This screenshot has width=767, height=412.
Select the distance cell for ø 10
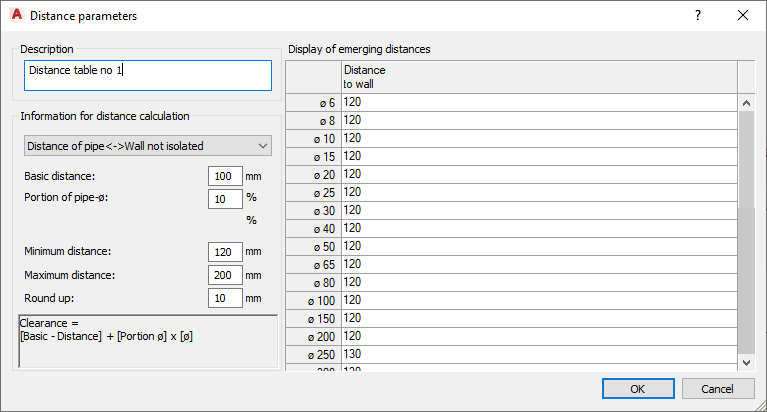[539, 138]
